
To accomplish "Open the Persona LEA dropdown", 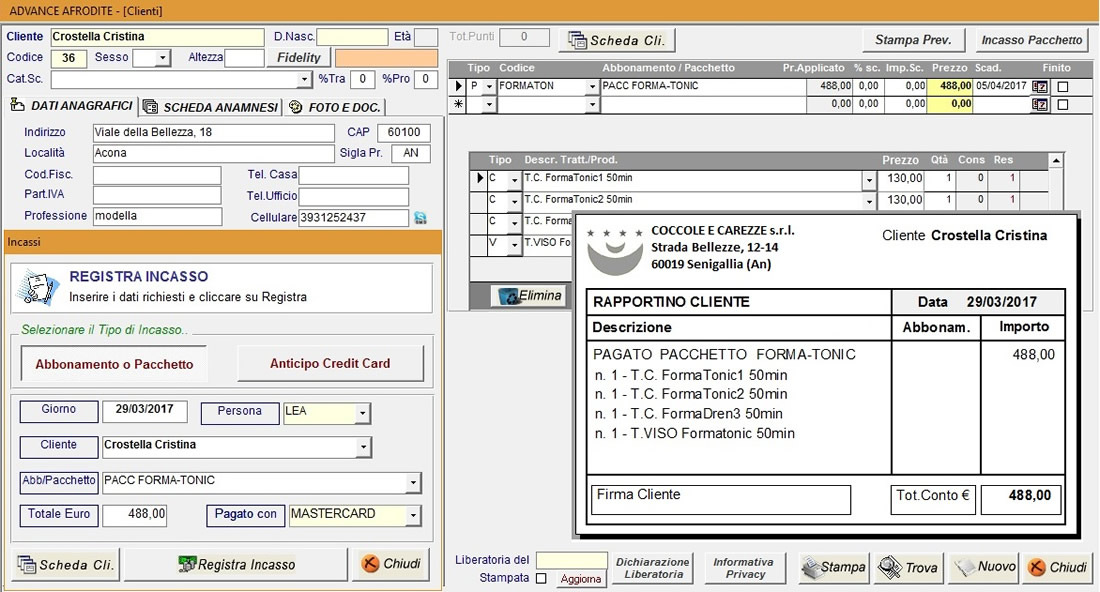I will (362, 413).
